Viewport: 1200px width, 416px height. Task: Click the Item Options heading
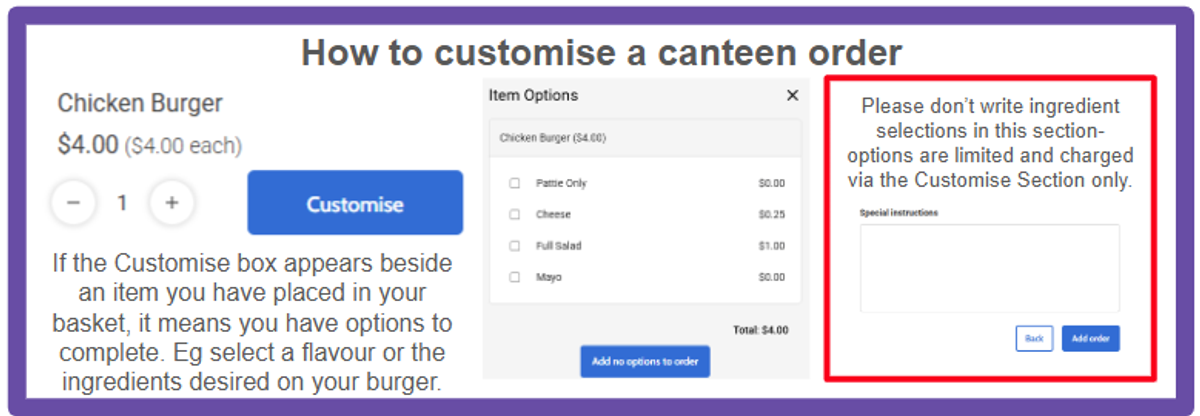coord(533,95)
